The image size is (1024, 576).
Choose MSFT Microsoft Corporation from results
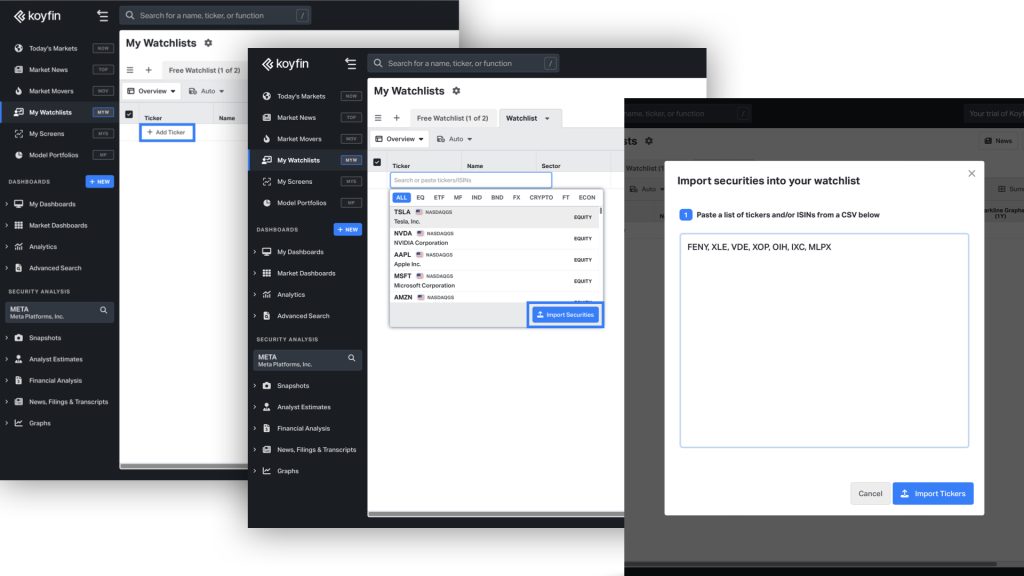tap(494, 281)
